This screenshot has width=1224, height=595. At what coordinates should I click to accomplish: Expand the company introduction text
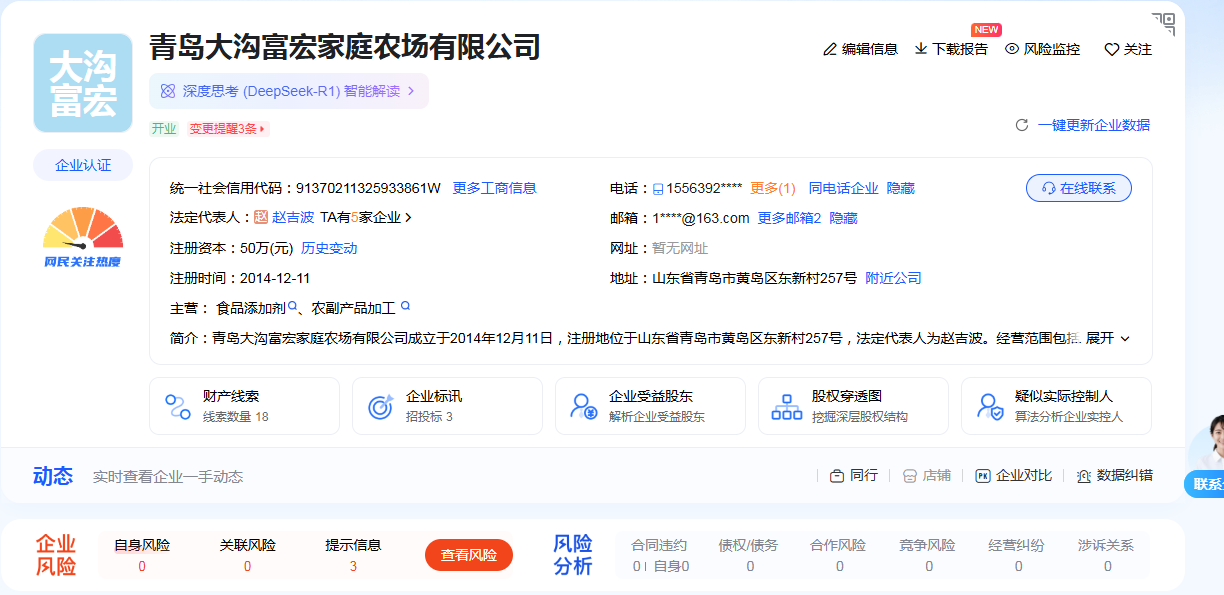[x=1107, y=338]
